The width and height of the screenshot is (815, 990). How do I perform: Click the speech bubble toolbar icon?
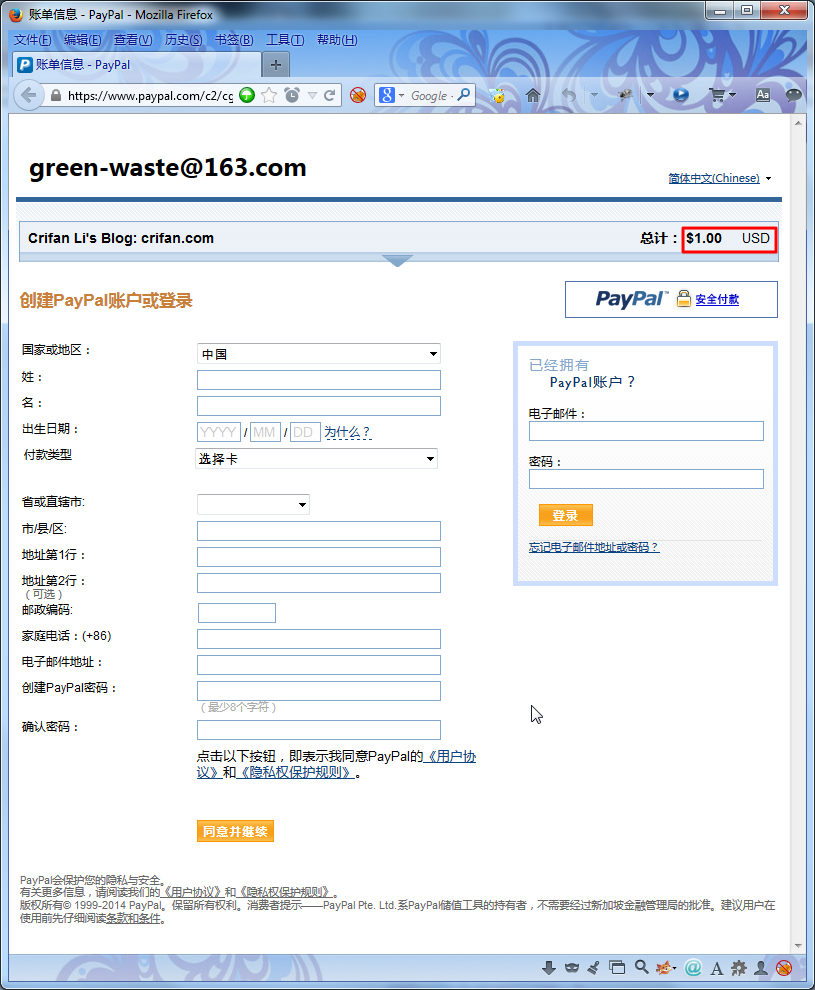tap(794, 95)
